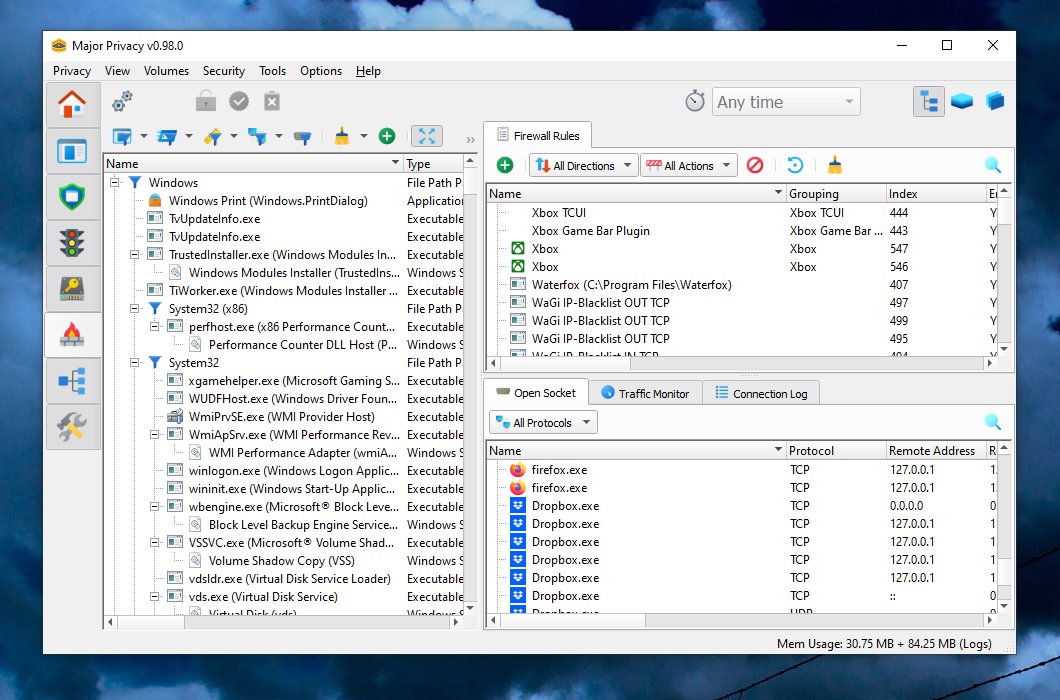1060x700 pixels.
Task: Switch to the Connection Log tab
Action: coord(761,394)
